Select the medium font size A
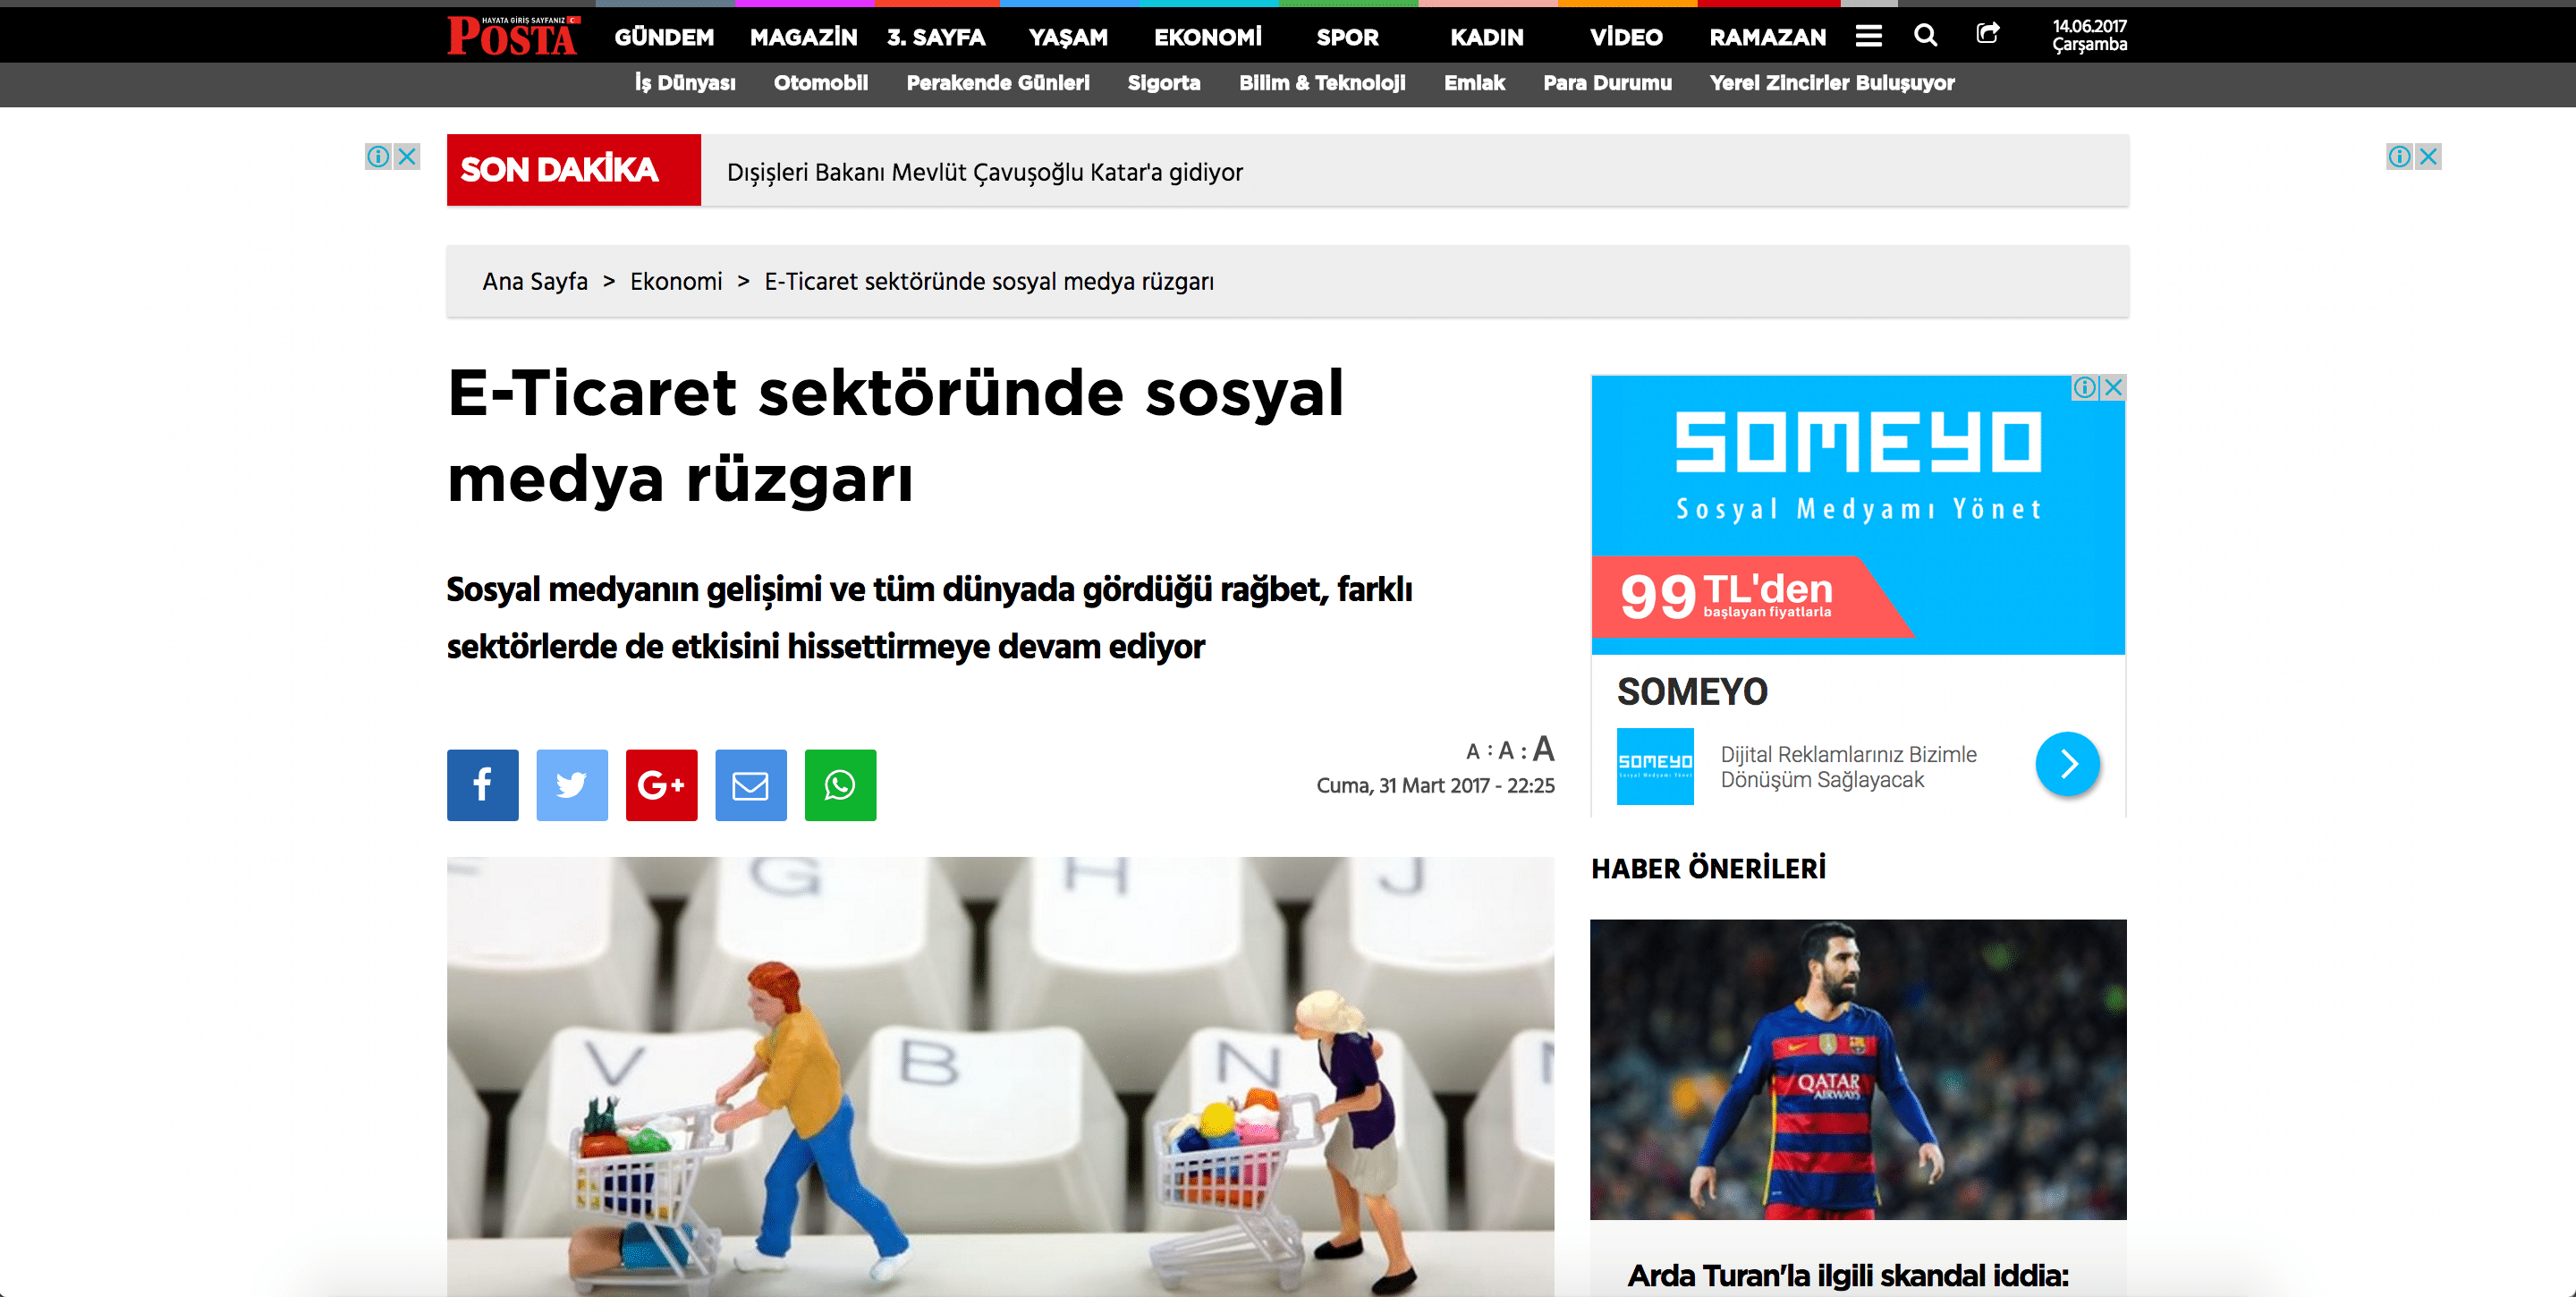The height and width of the screenshot is (1297, 2576). [1506, 751]
